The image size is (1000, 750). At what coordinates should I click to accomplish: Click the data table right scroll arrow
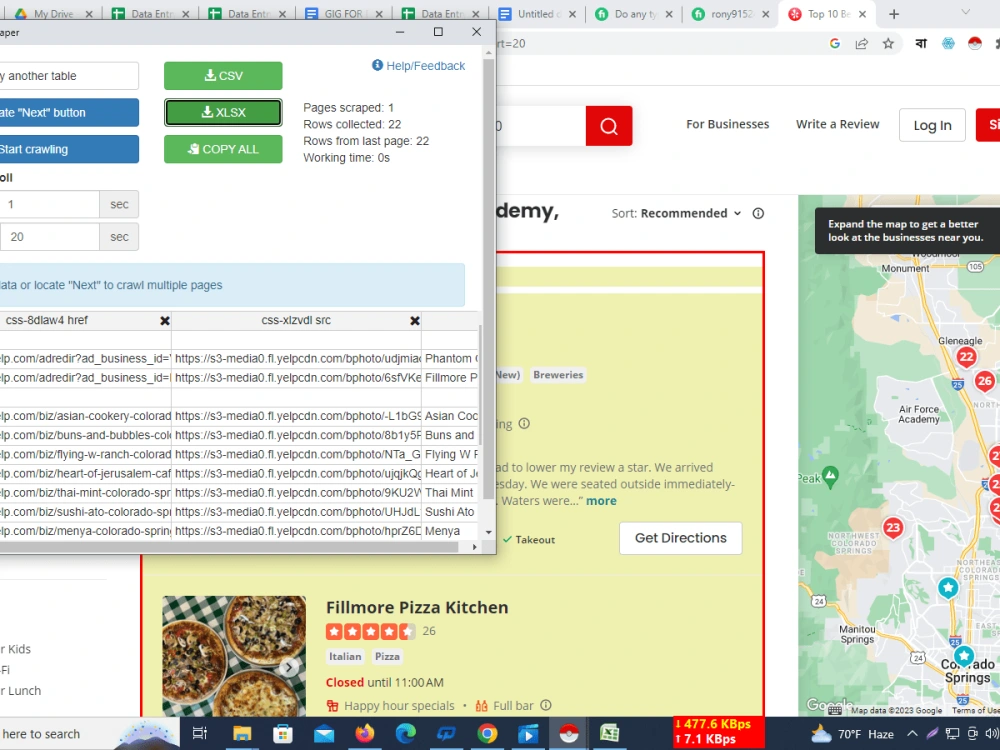(x=474, y=547)
